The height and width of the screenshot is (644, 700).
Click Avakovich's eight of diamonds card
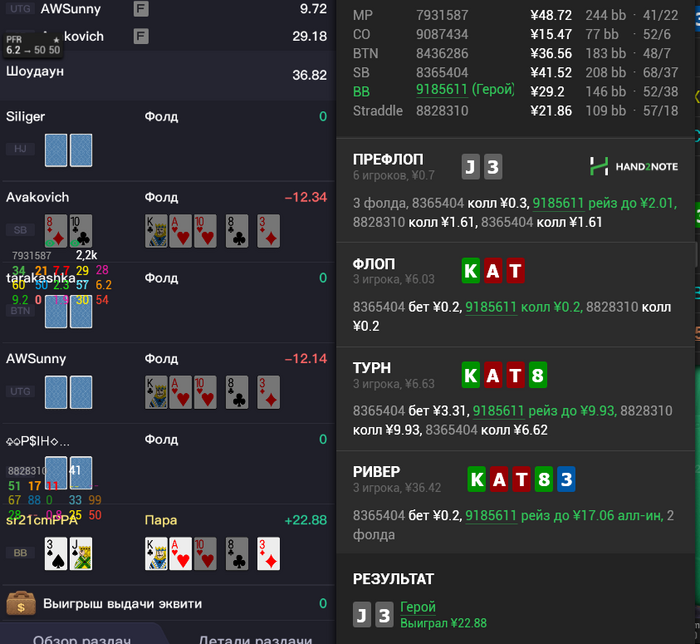click(x=56, y=231)
